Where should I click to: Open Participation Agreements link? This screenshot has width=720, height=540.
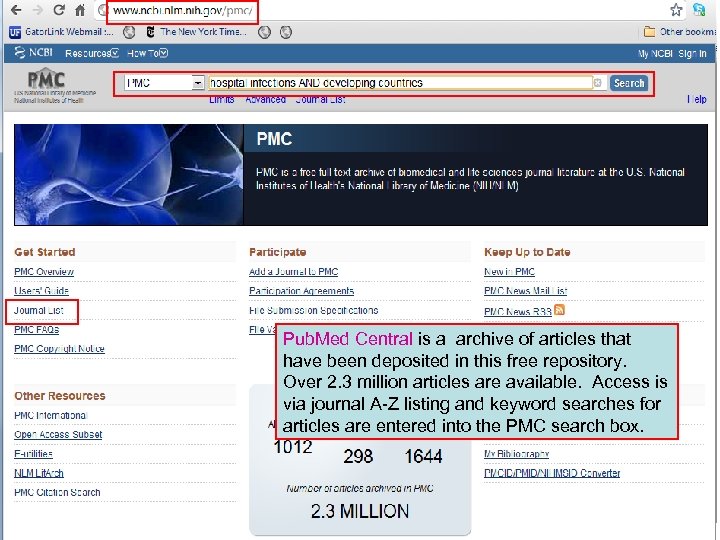pos(301,291)
